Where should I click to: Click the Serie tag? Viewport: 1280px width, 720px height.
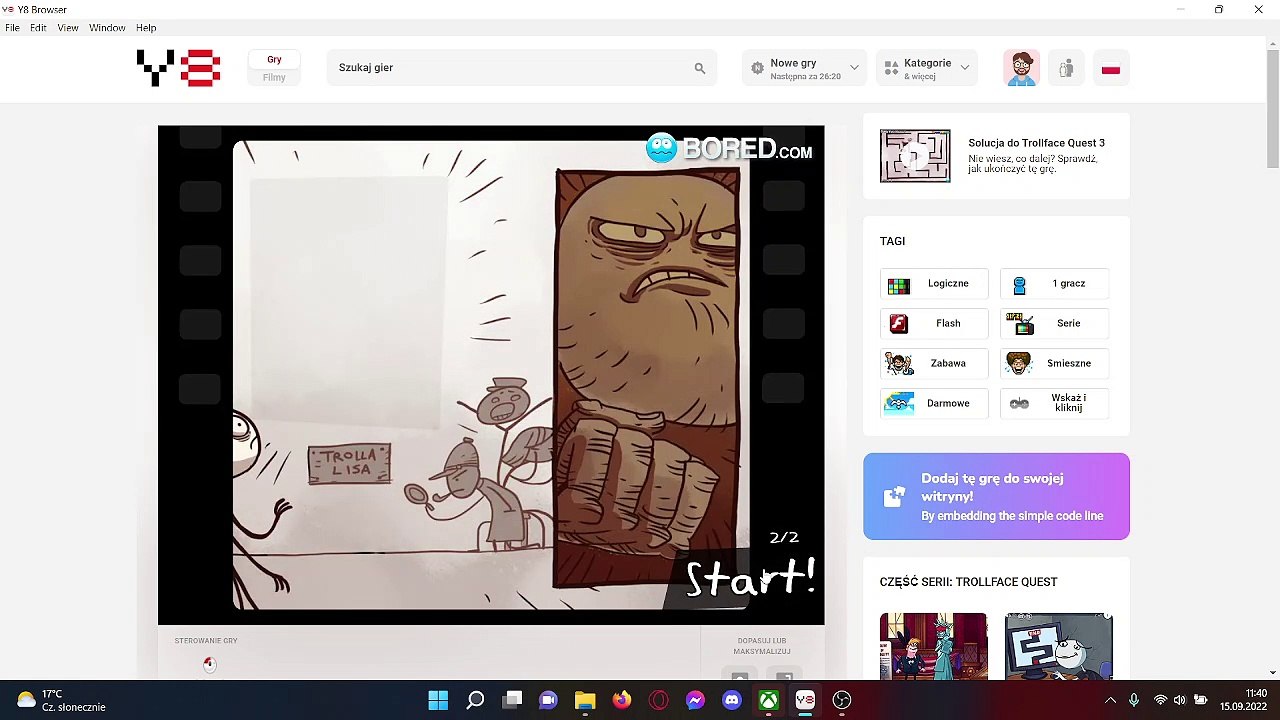point(1054,323)
